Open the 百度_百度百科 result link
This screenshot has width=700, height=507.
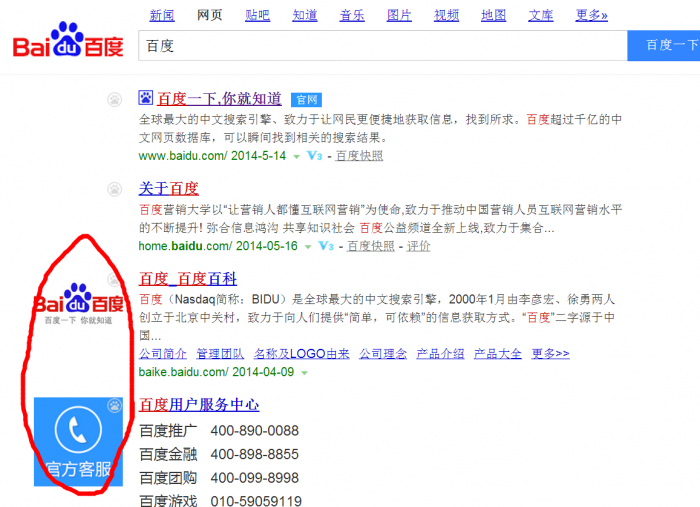188,279
